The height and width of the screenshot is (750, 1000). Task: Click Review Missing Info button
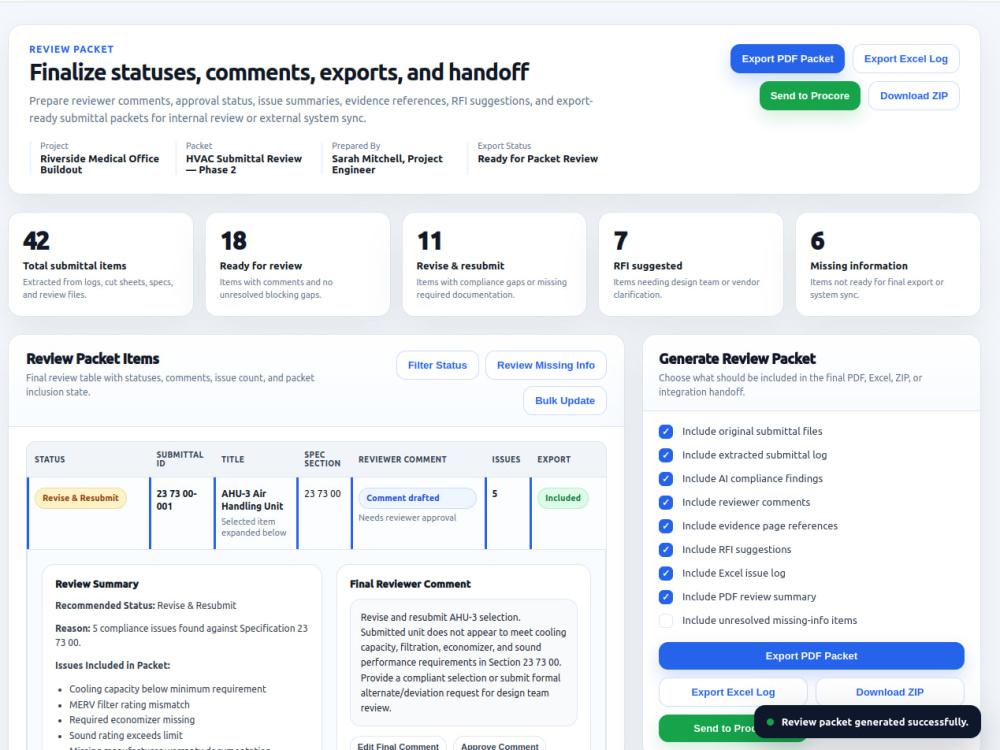[x=545, y=365]
